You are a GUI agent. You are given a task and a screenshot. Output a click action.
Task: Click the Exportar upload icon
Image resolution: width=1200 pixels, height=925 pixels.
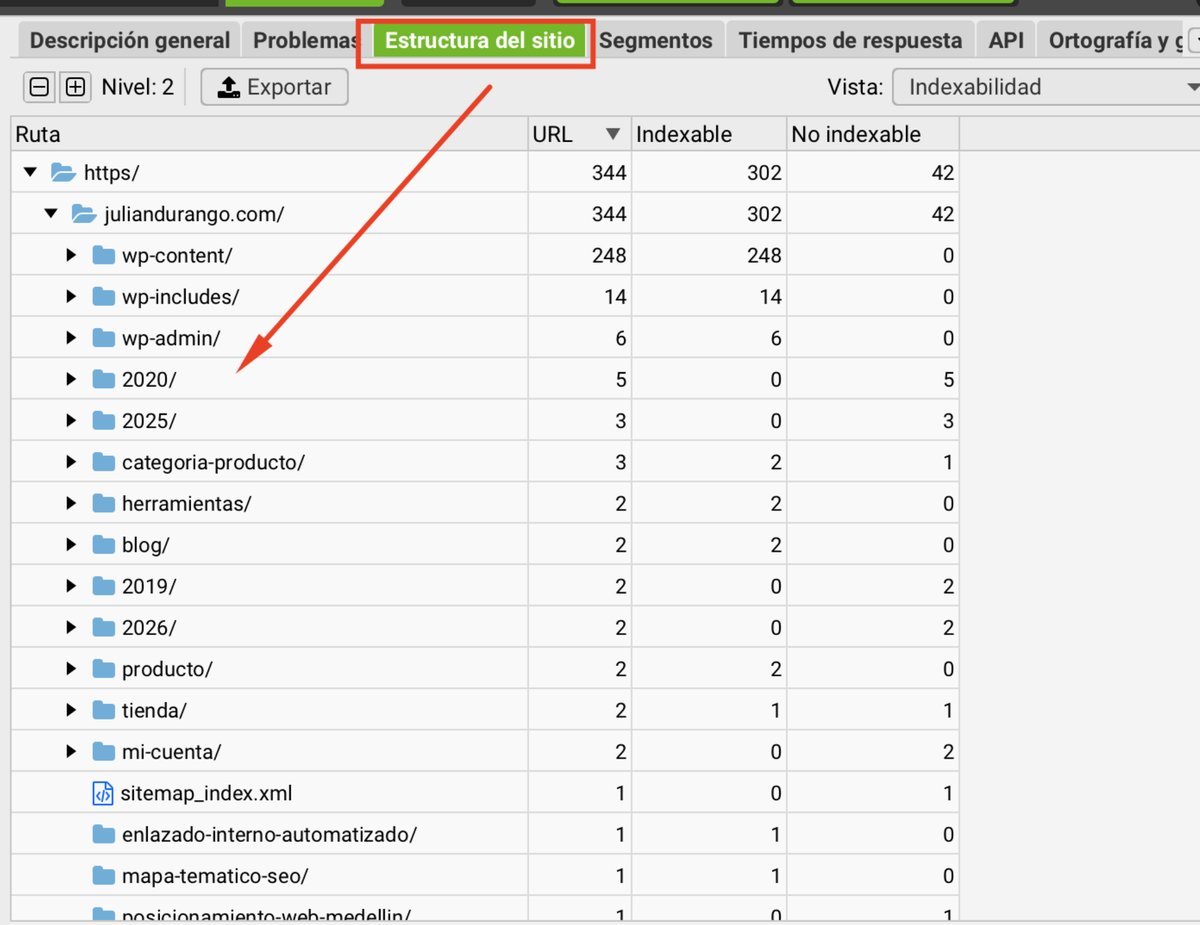coord(227,87)
